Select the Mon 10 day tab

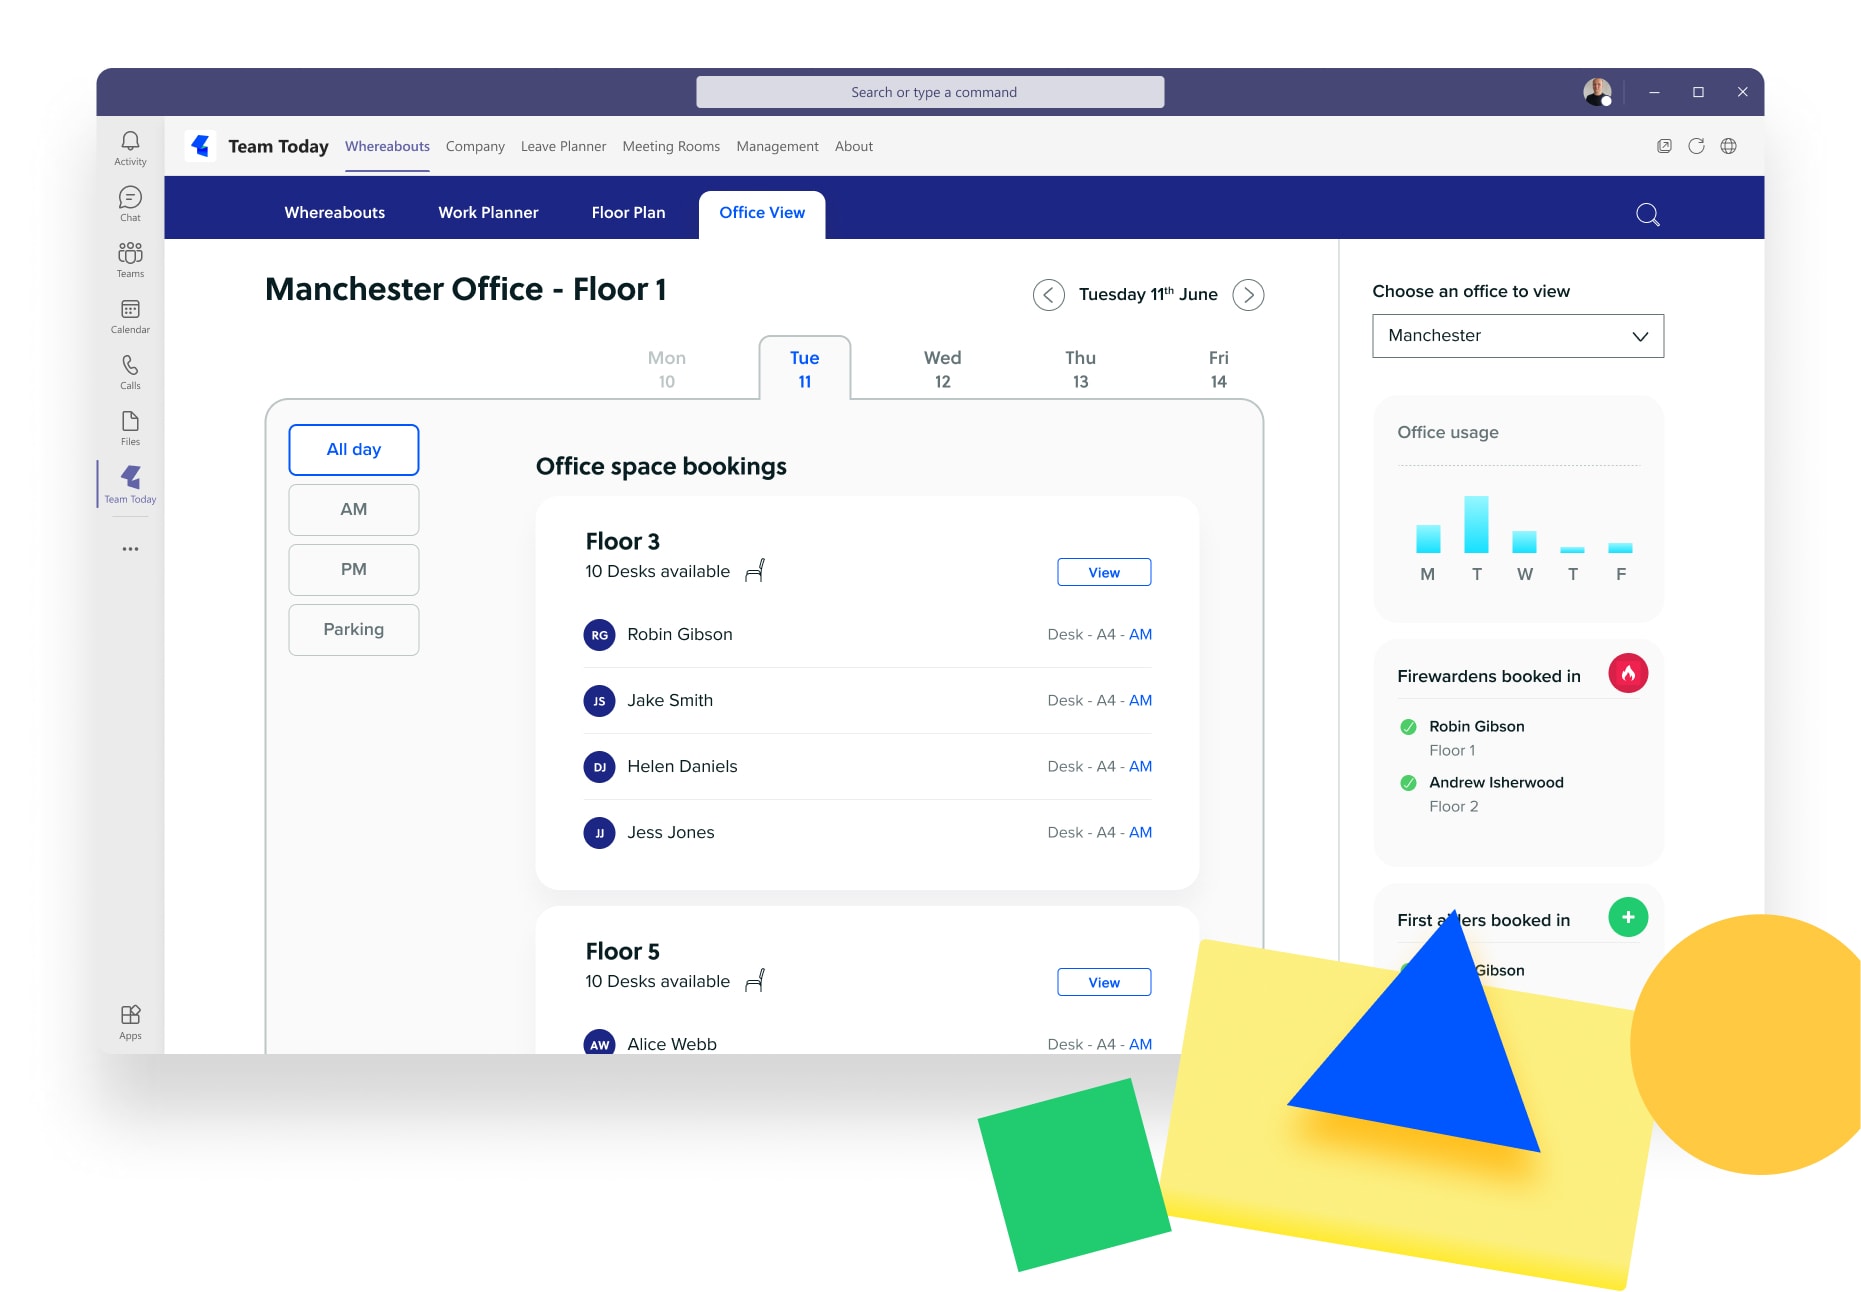tap(666, 369)
